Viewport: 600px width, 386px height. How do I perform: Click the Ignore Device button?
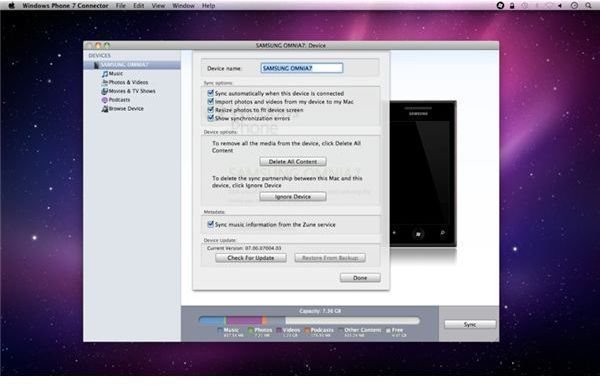pos(293,197)
